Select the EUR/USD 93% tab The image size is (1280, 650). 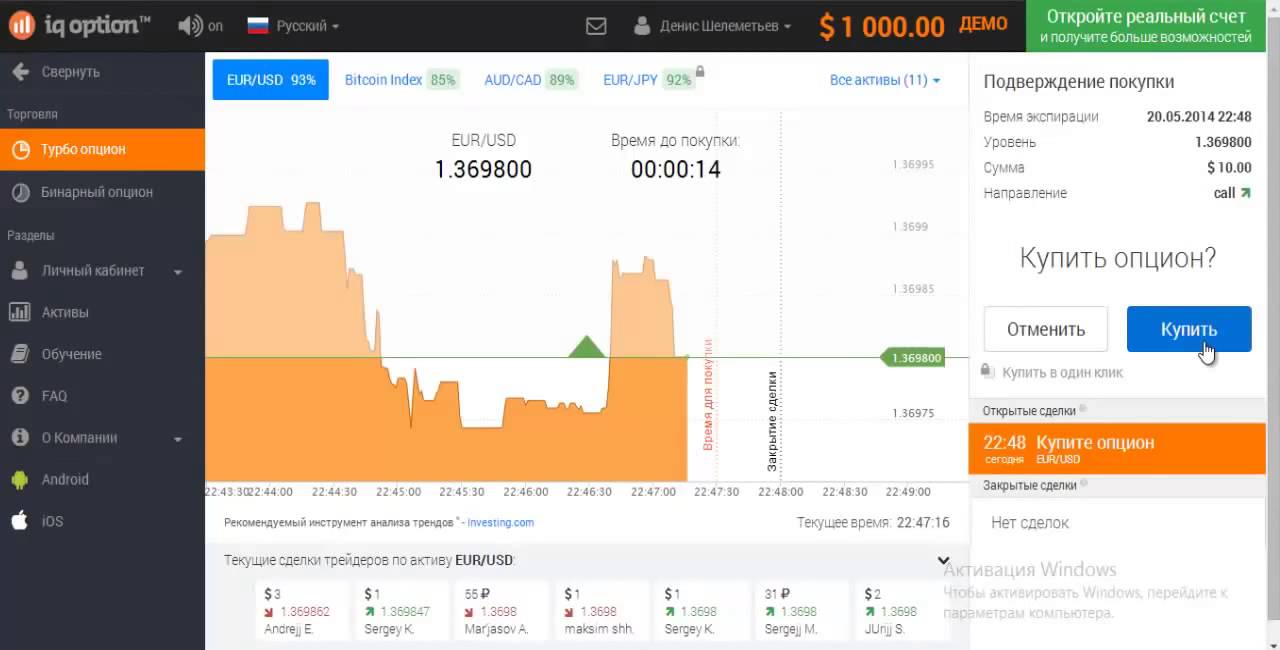click(270, 80)
